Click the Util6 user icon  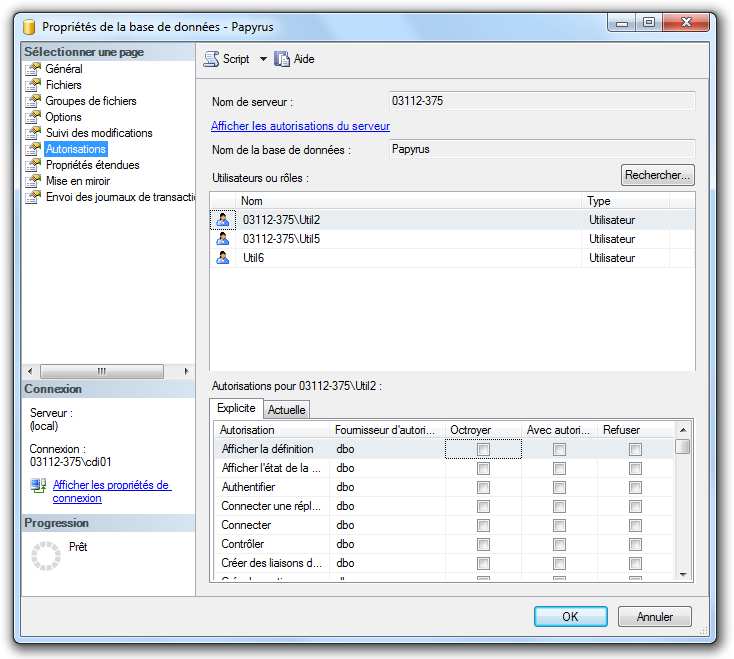click(223, 258)
